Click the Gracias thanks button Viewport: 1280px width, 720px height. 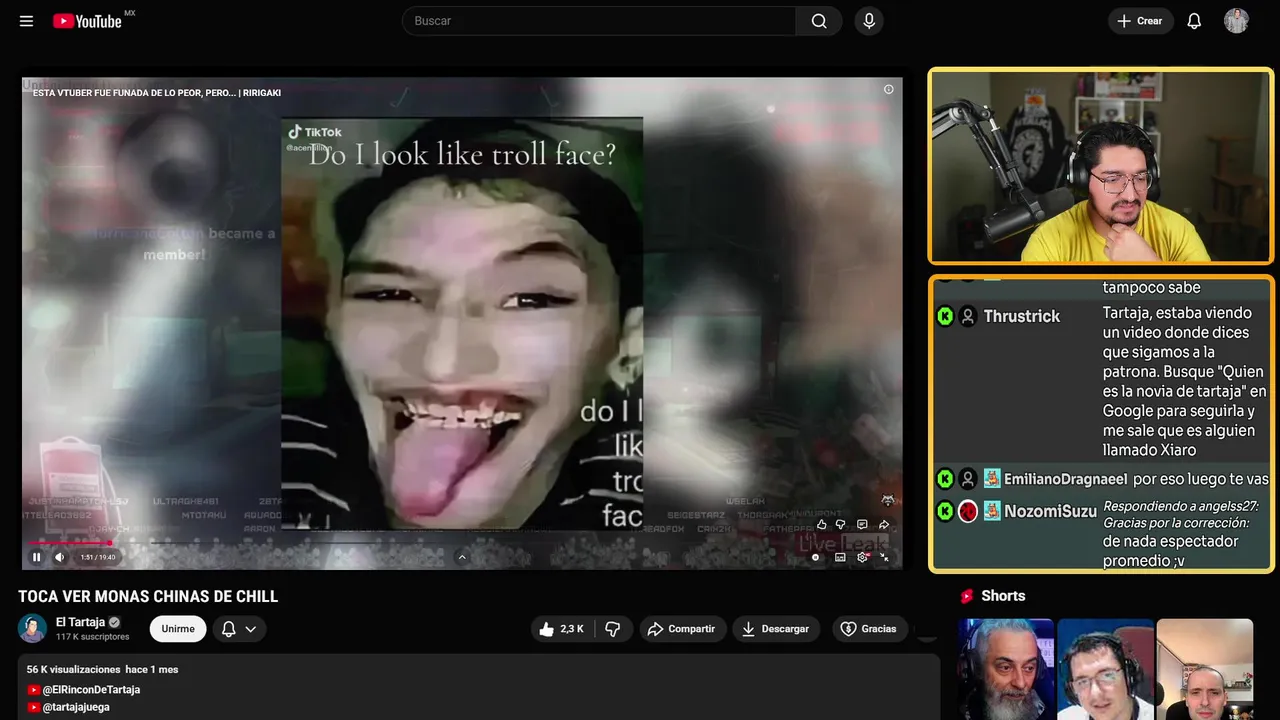pos(869,629)
